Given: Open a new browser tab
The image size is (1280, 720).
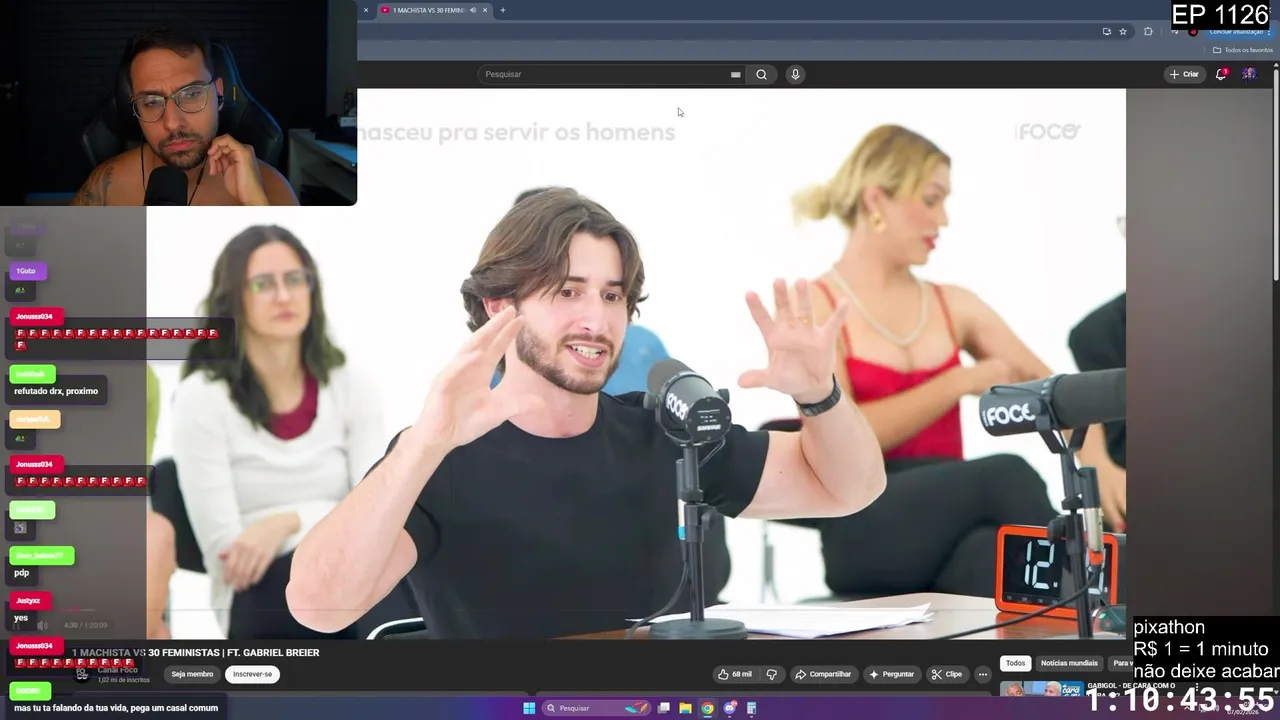Looking at the screenshot, I should point(502,10).
